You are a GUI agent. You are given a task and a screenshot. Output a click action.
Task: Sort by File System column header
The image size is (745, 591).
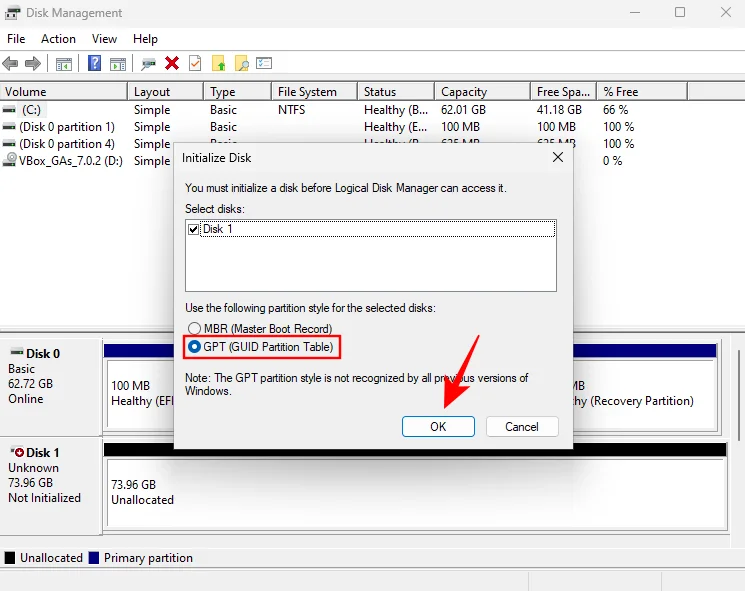coord(315,92)
